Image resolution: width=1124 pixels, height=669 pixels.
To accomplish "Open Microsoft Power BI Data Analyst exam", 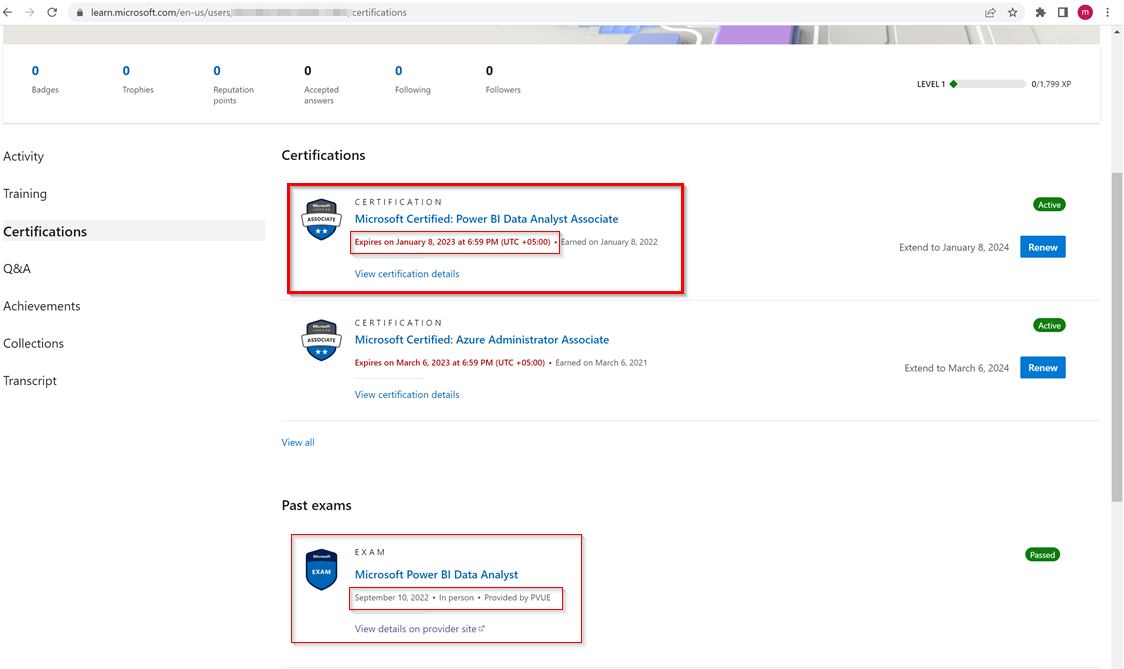I will [436, 574].
